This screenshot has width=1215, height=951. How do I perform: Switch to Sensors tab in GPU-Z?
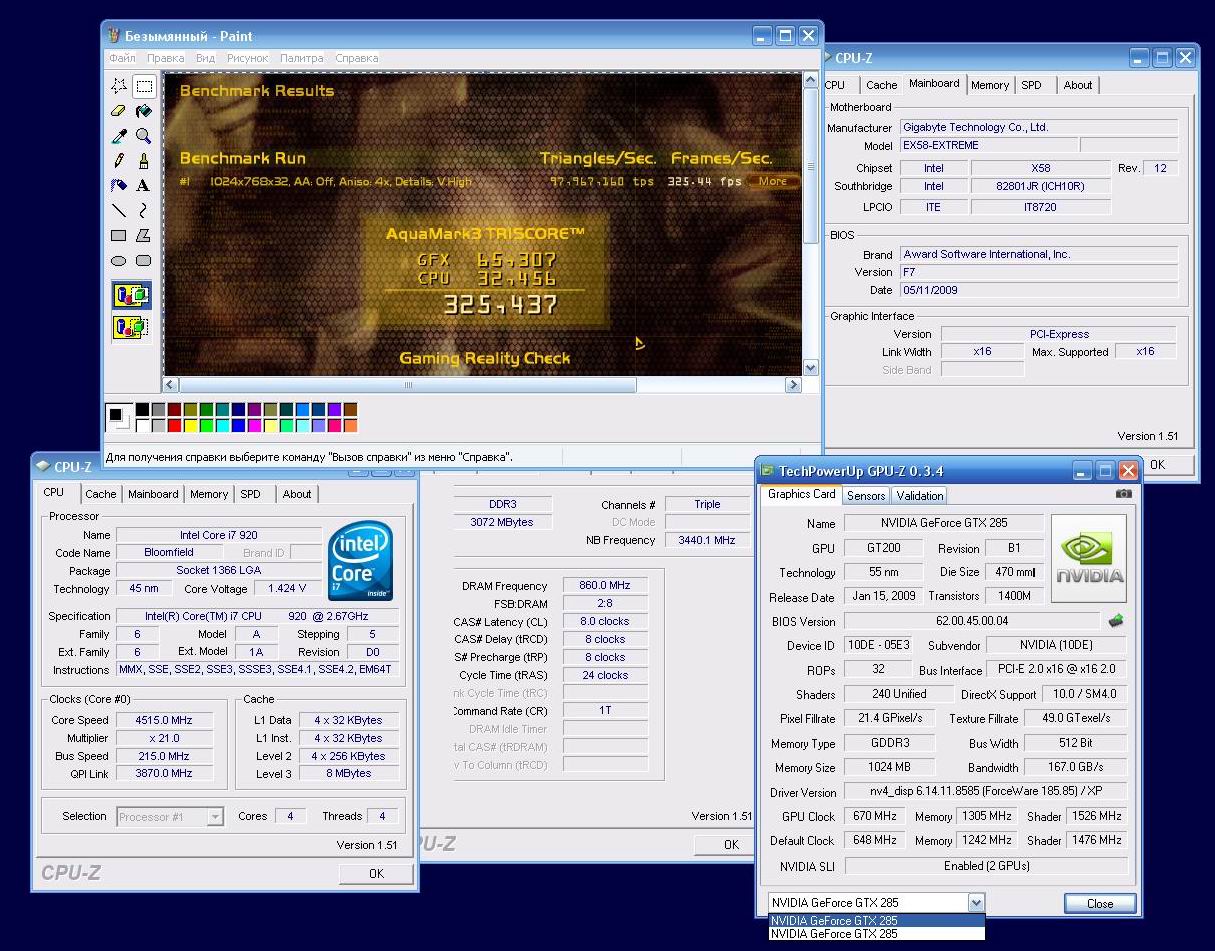pos(866,495)
